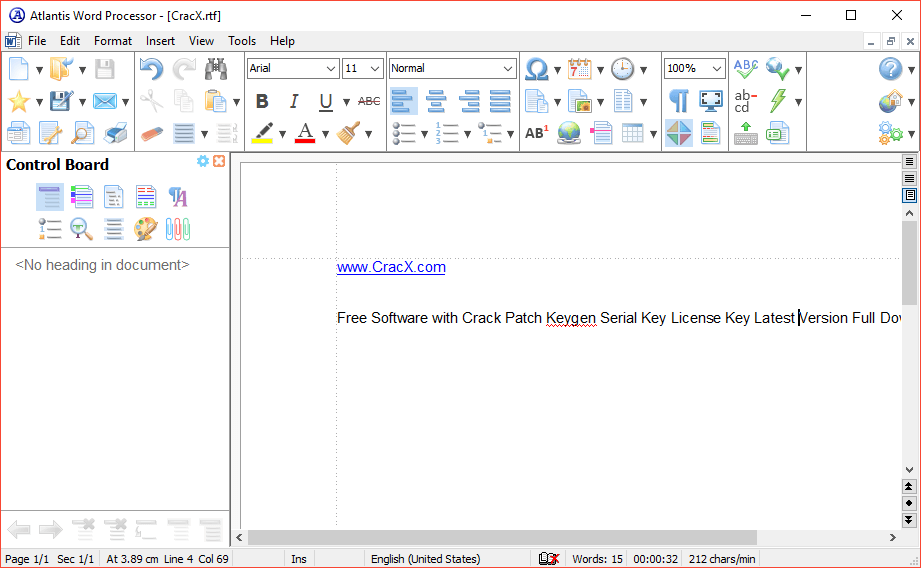Toggle justify alignment button
This screenshot has width=921, height=568.
click(x=500, y=101)
